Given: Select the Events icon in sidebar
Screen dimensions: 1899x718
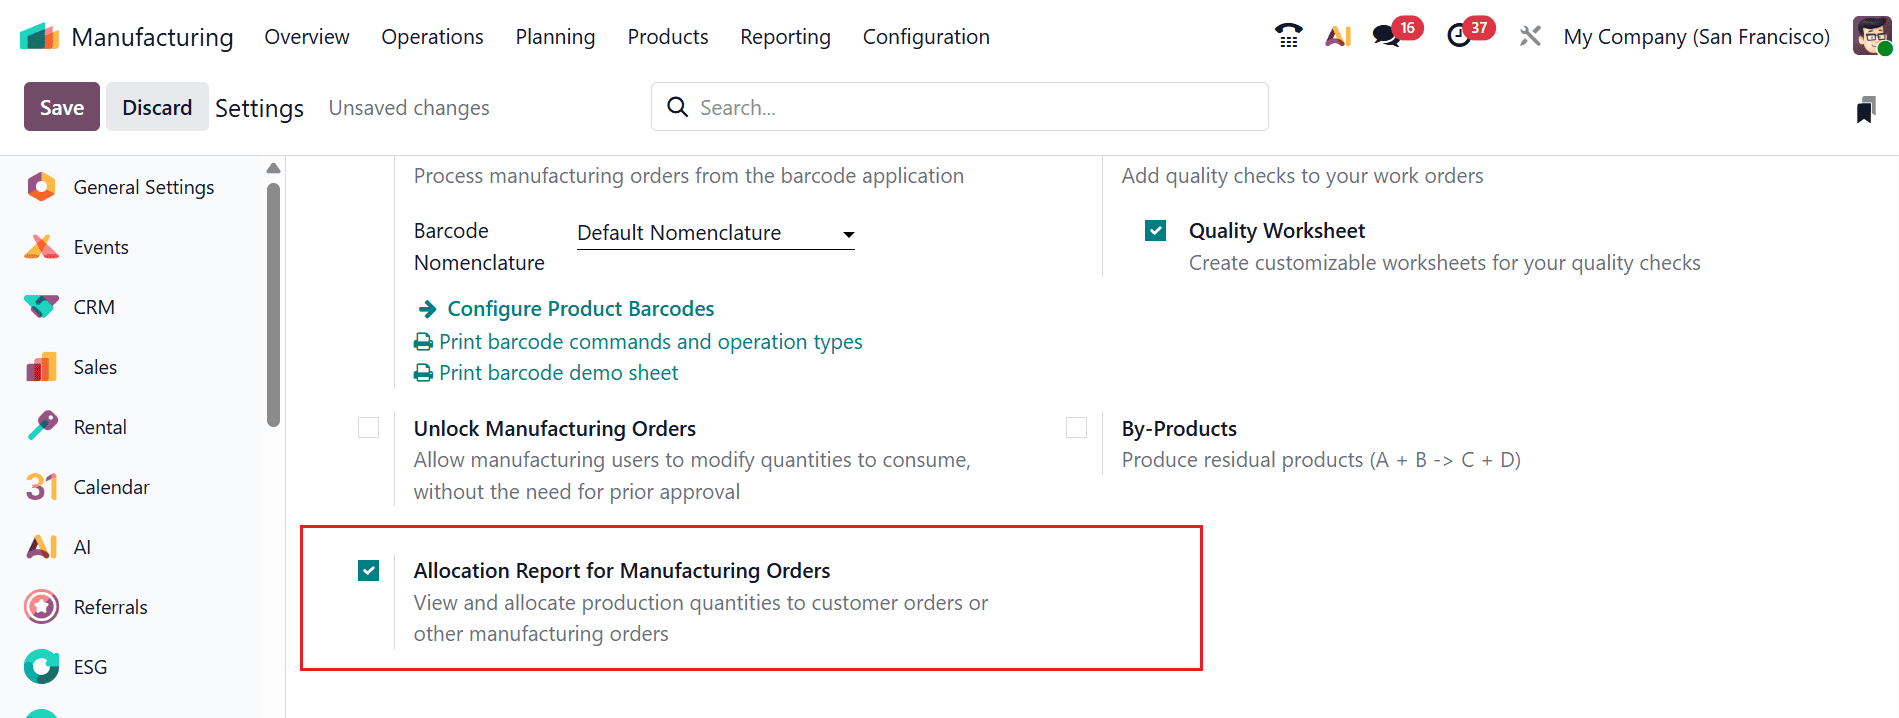Looking at the screenshot, I should (x=41, y=247).
